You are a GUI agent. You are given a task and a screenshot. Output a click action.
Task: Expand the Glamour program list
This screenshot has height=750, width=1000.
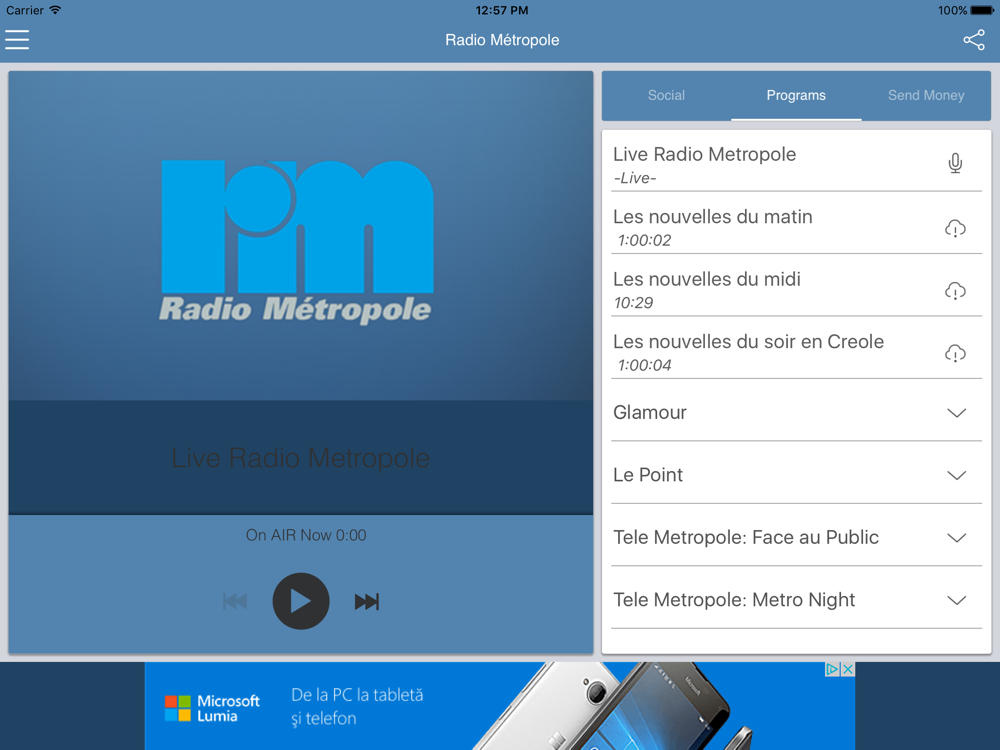tap(956, 413)
